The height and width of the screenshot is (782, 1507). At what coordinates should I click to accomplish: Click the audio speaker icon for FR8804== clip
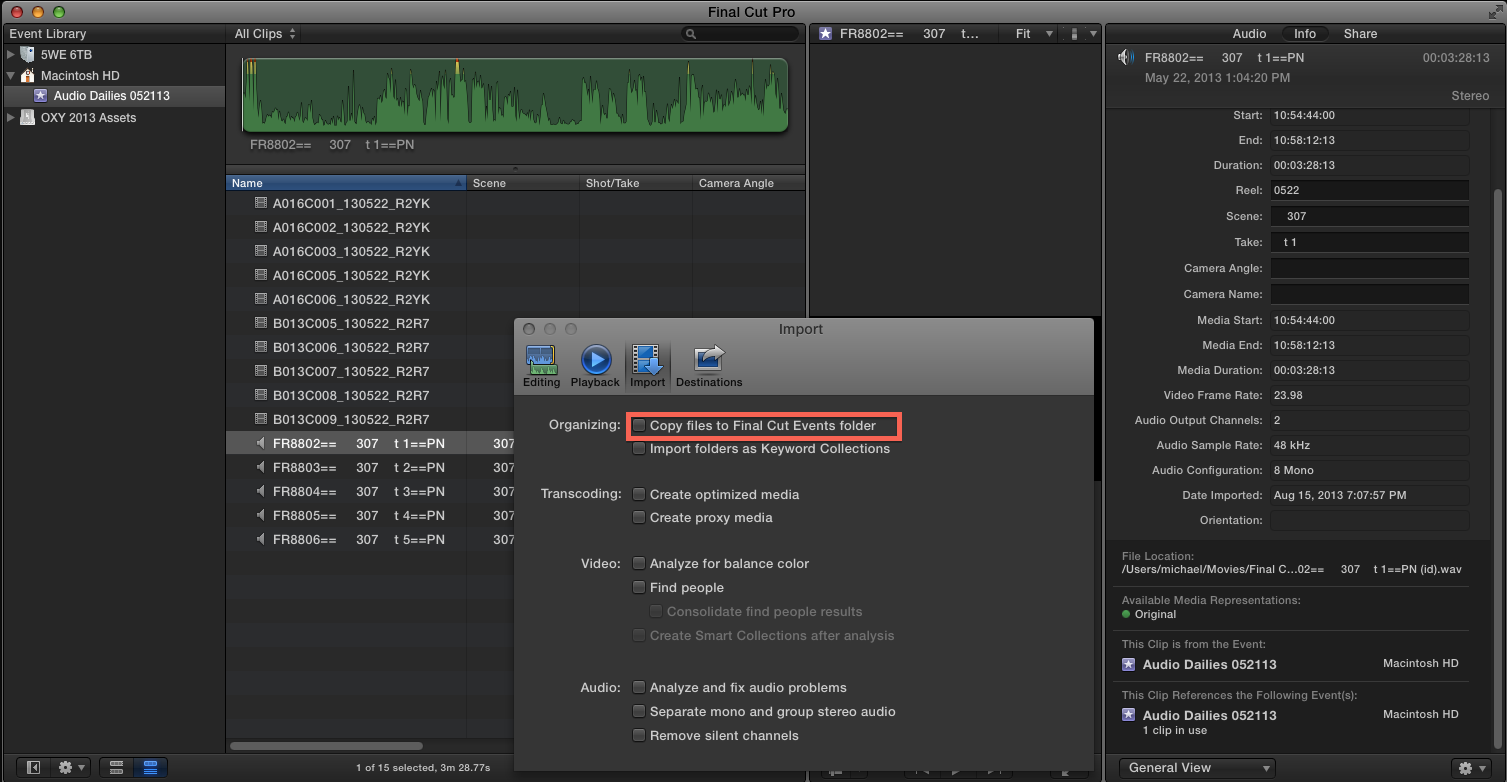click(261, 491)
